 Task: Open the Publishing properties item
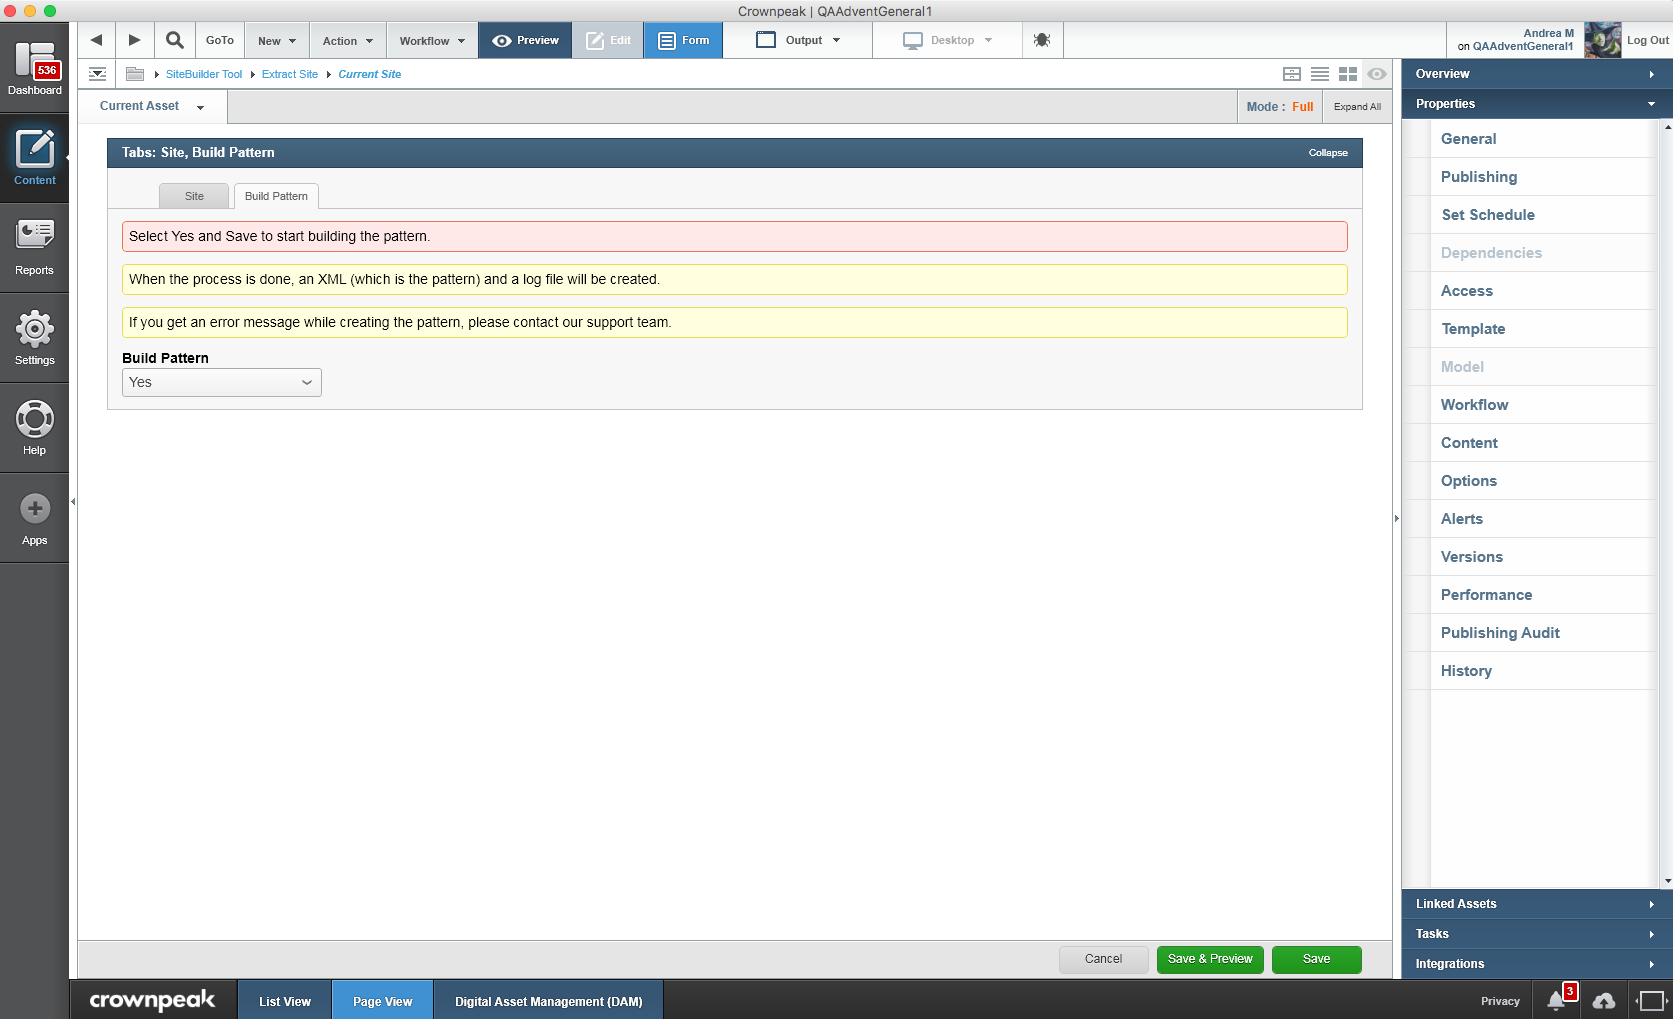pyautogui.click(x=1478, y=177)
